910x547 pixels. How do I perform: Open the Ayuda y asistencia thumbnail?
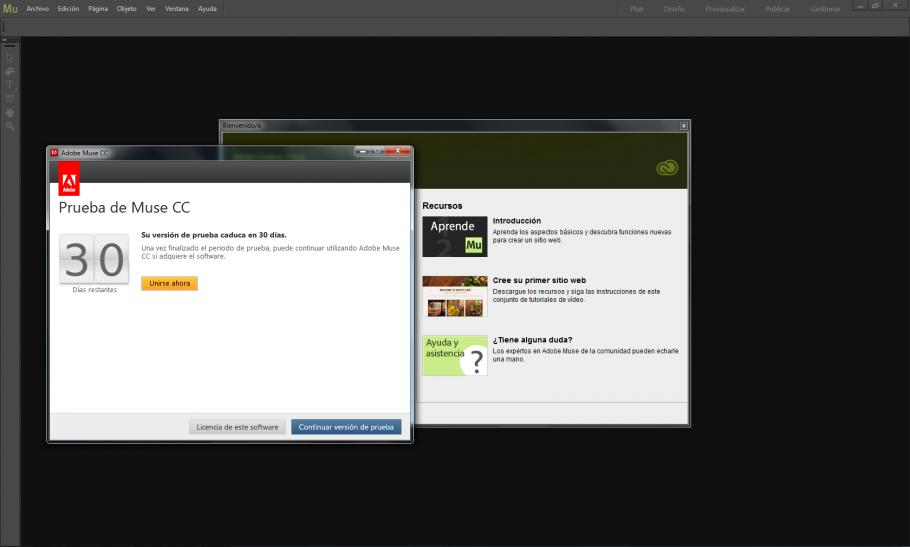455,356
